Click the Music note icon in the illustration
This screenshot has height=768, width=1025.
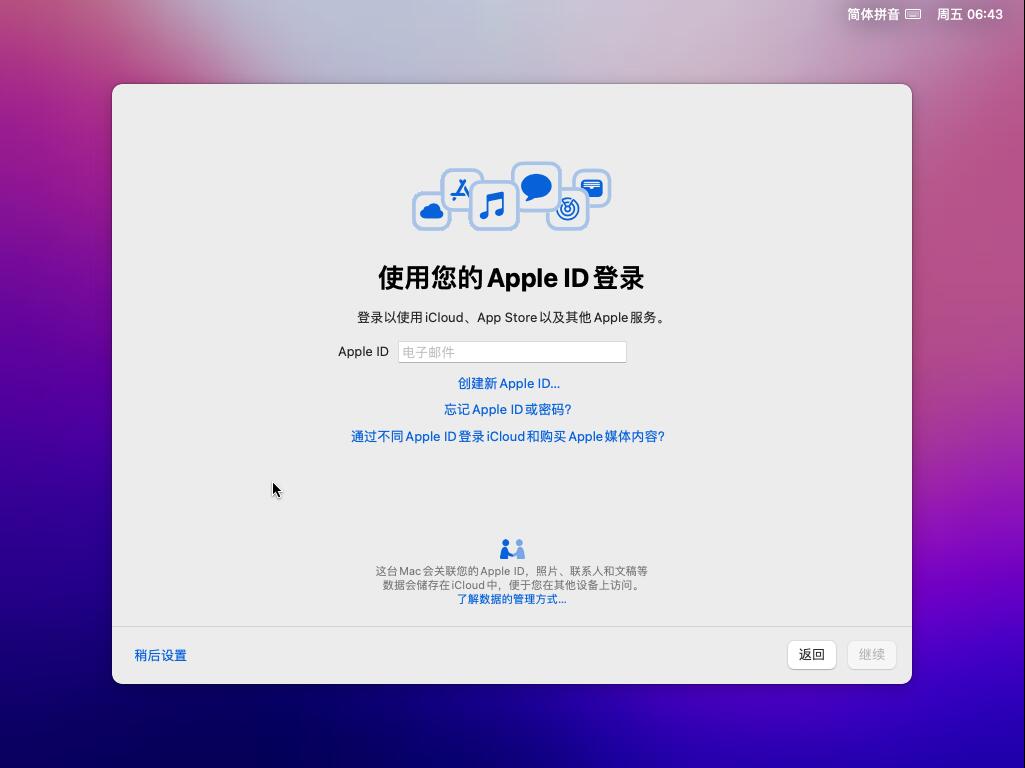point(493,204)
